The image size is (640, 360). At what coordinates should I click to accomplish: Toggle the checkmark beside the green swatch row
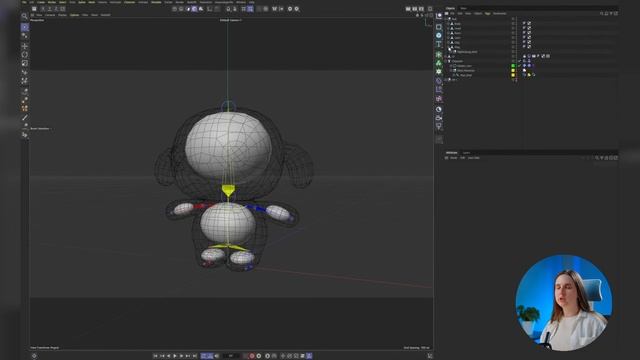click(520, 66)
